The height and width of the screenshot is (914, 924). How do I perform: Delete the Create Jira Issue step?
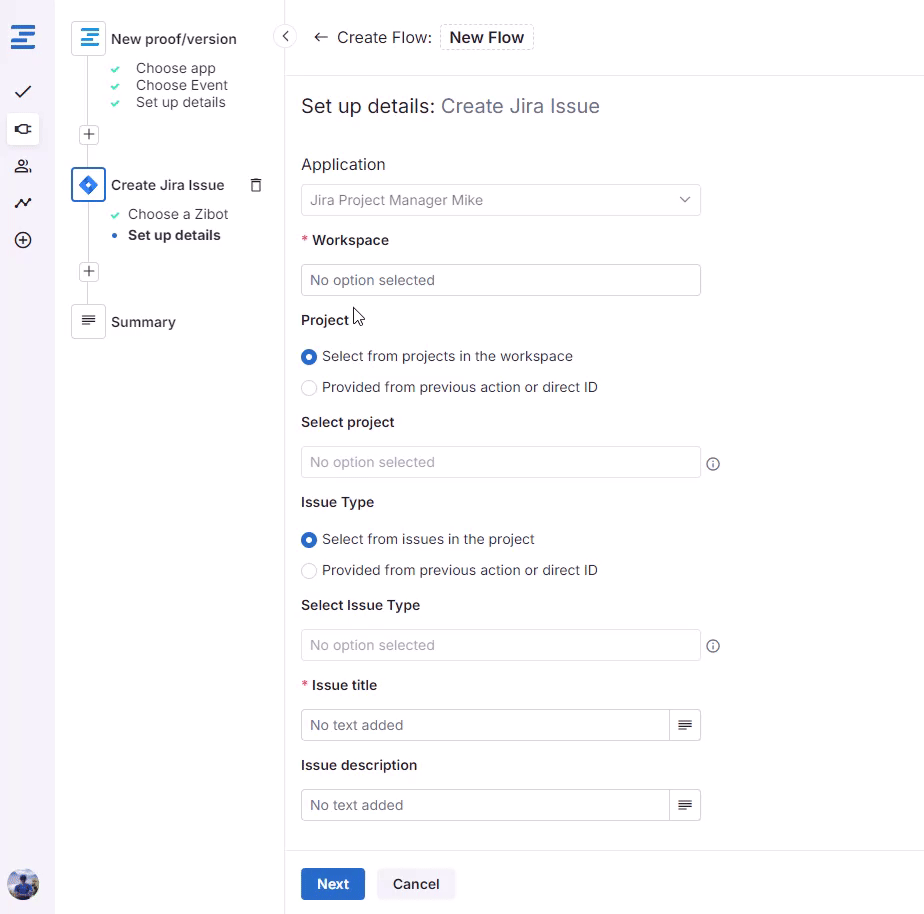pos(256,185)
